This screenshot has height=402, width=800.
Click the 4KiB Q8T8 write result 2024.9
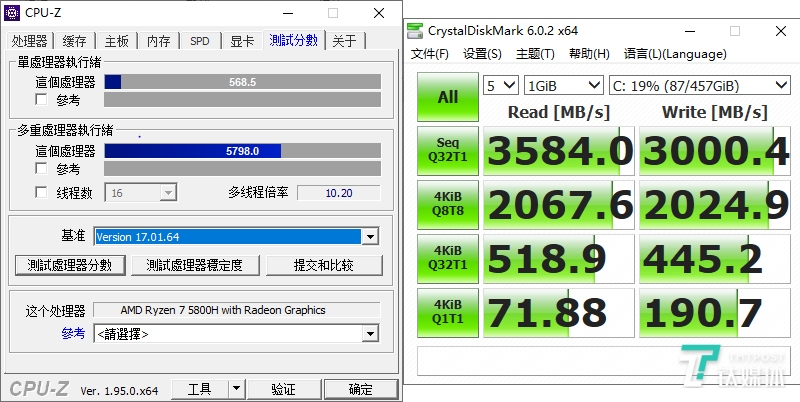715,205
